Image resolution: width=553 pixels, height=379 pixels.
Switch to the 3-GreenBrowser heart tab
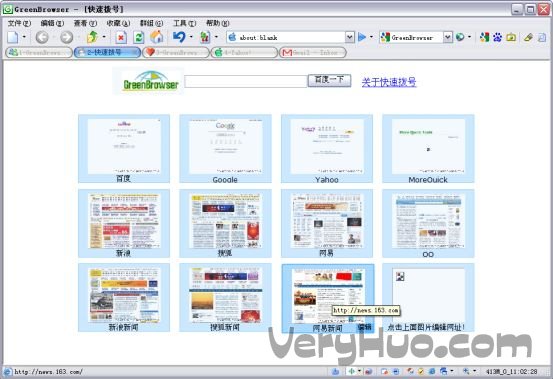176,53
